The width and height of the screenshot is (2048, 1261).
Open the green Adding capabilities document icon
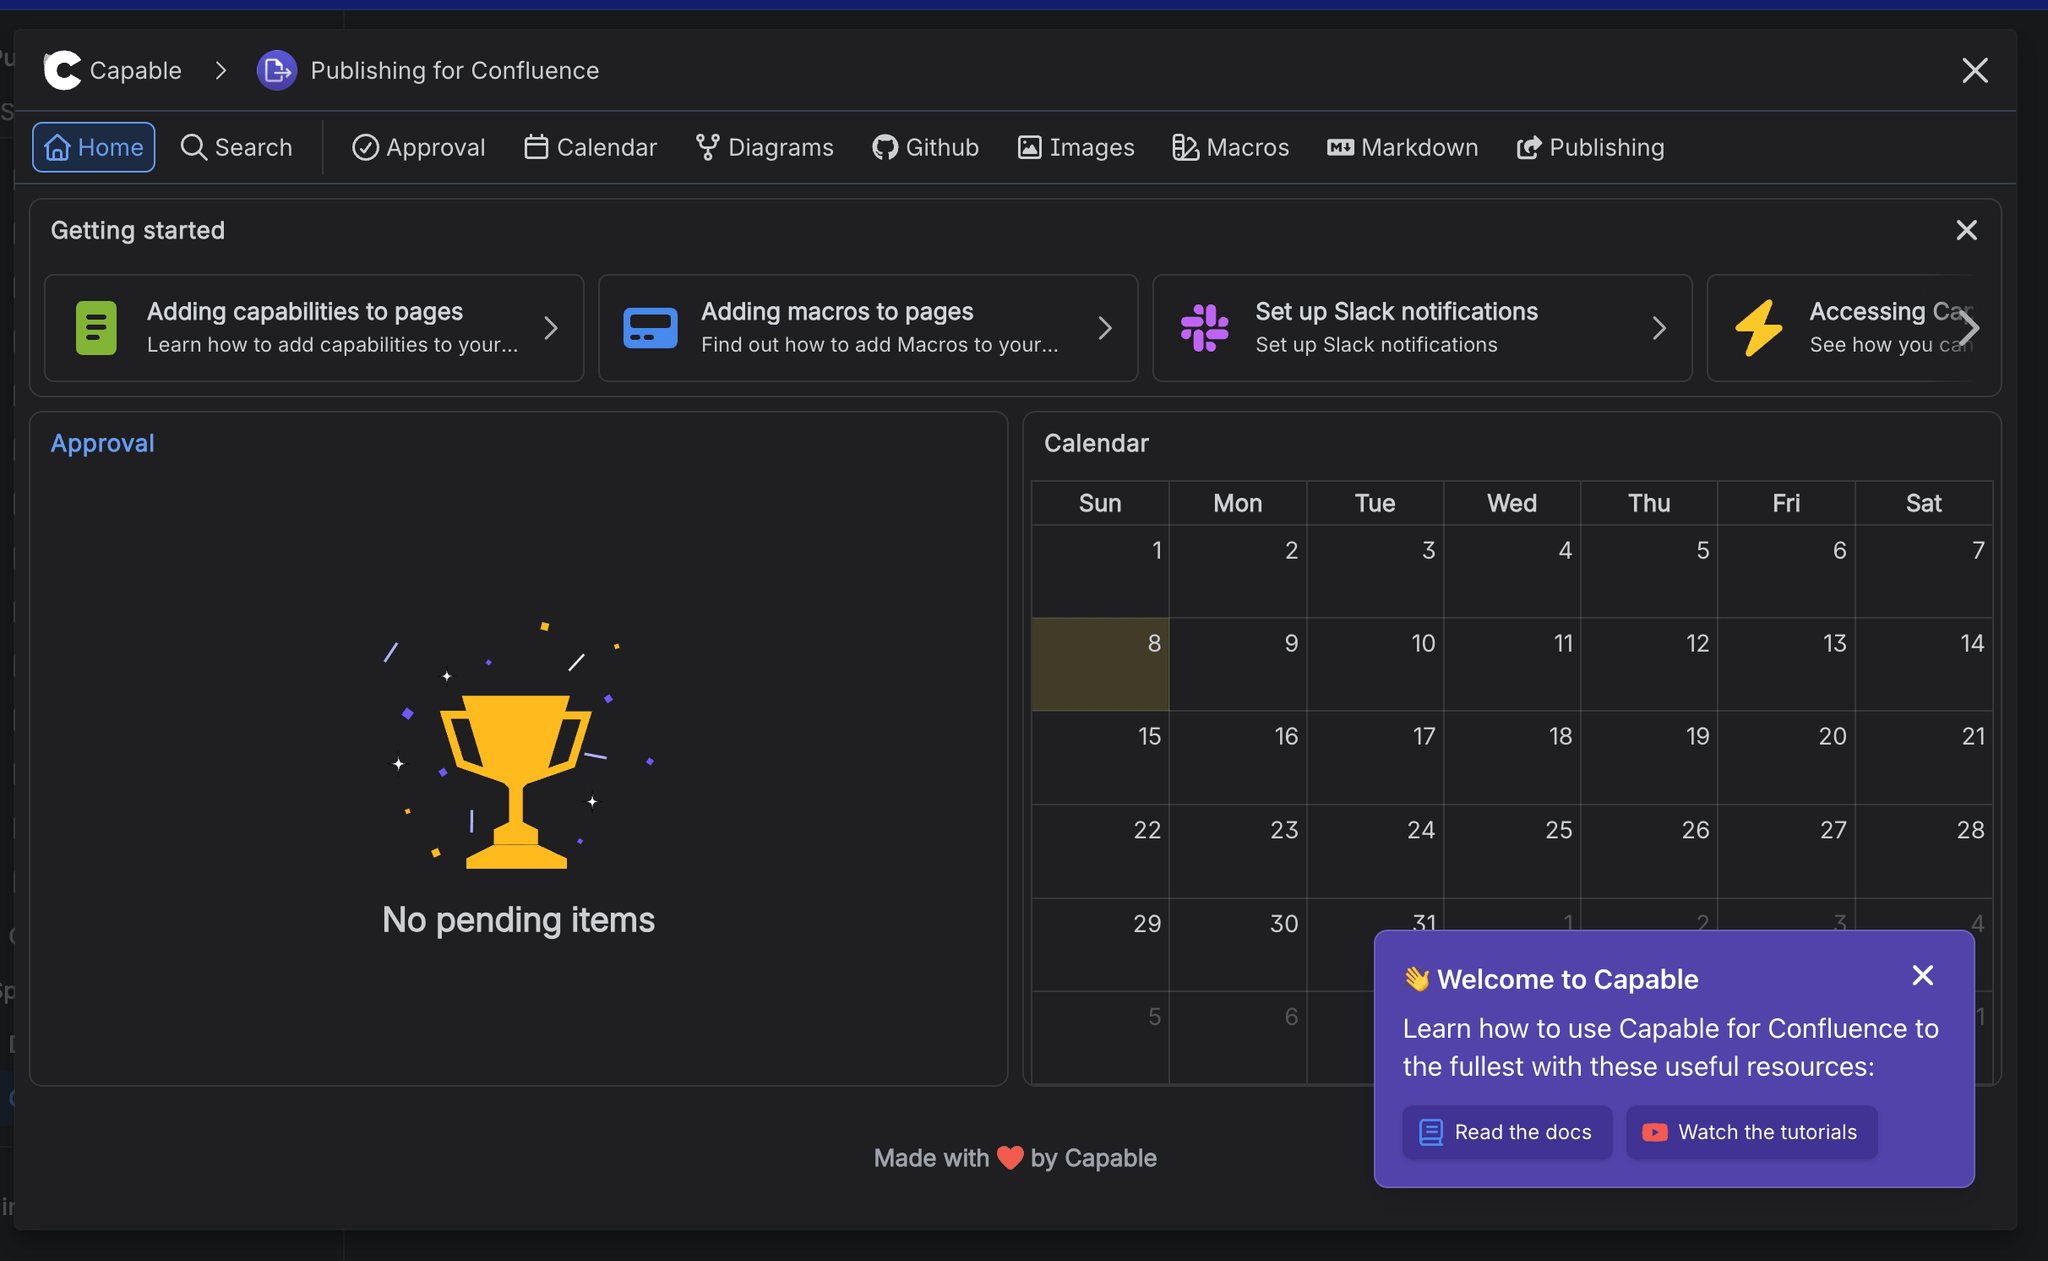tap(96, 328)
